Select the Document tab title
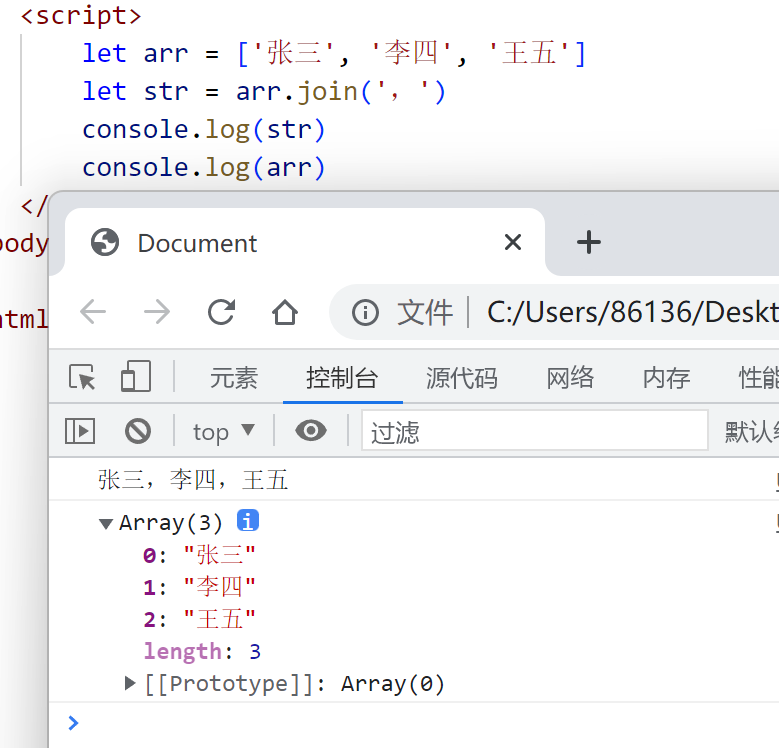The image size is (779, 748). (x=197, y=243)
